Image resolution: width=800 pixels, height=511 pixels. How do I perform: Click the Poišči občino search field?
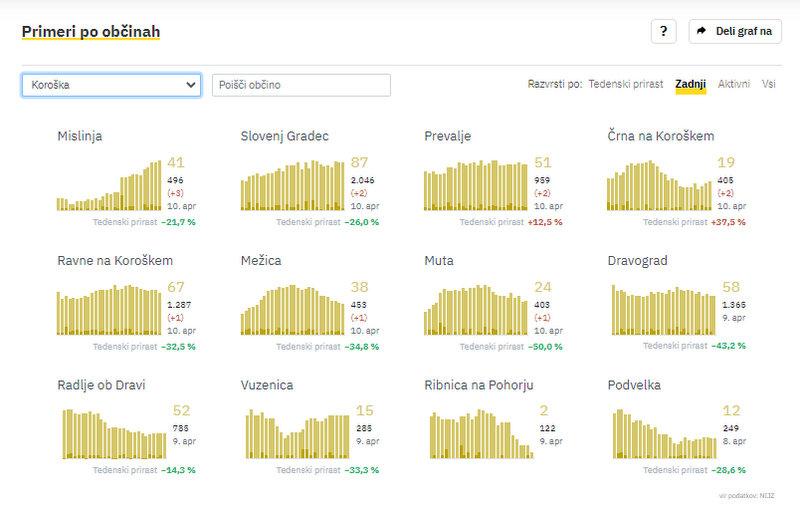[x=301, y=85]
